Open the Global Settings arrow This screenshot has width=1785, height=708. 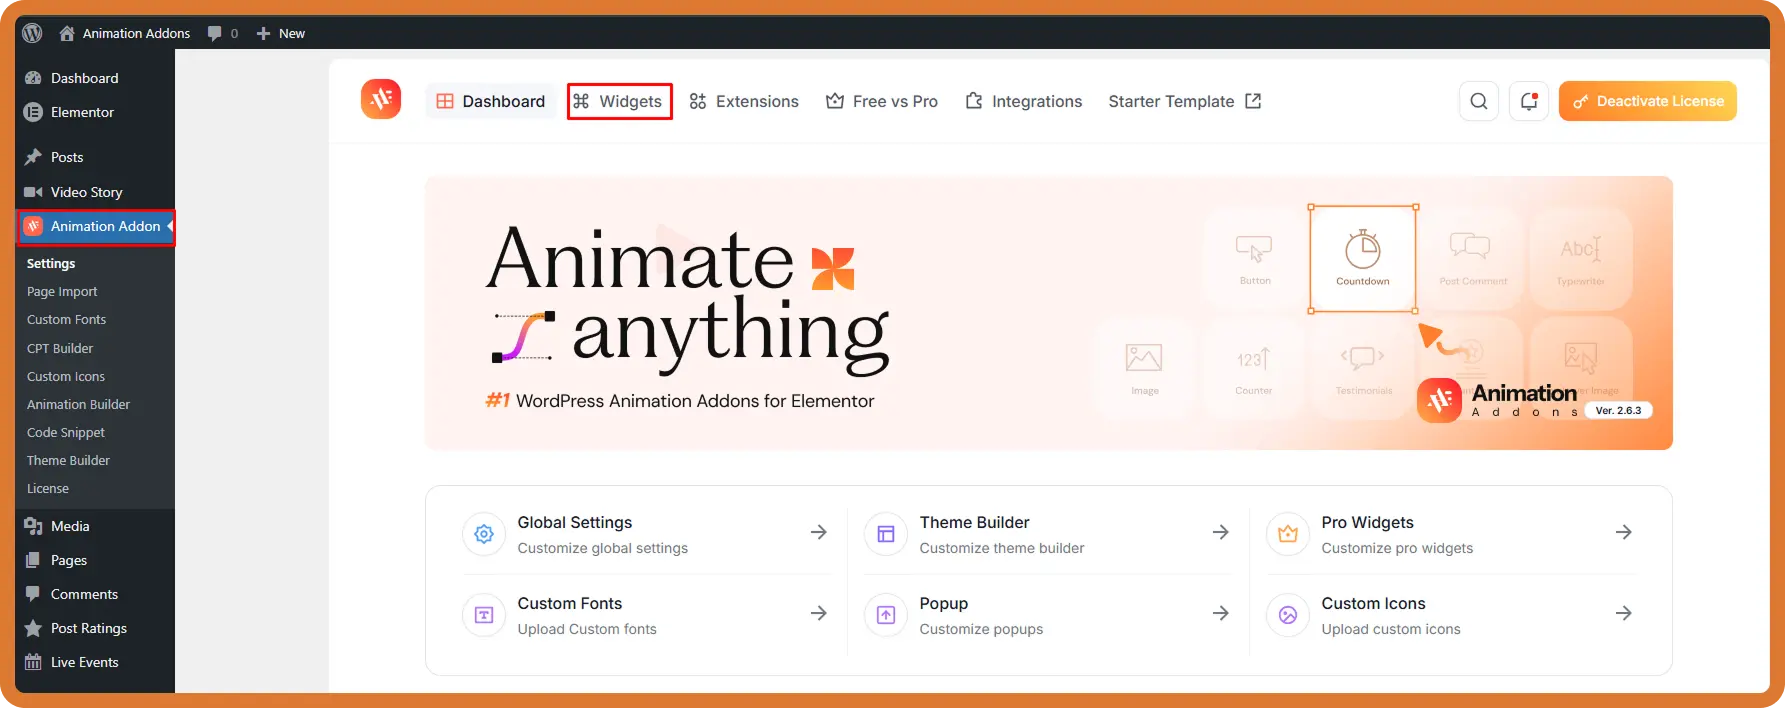819,532
